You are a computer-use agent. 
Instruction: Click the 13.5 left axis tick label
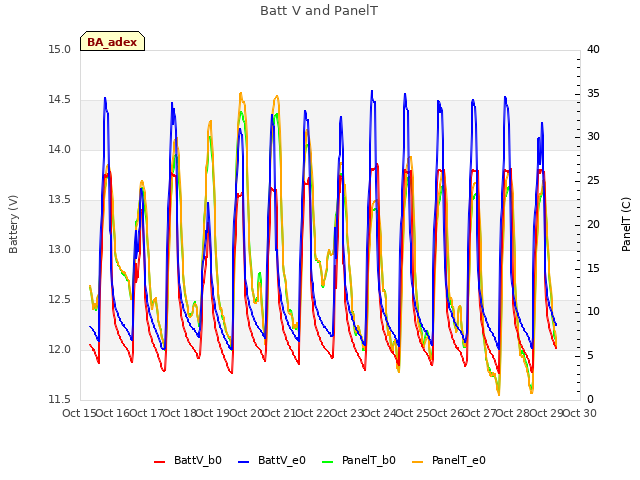coord(60,200)
